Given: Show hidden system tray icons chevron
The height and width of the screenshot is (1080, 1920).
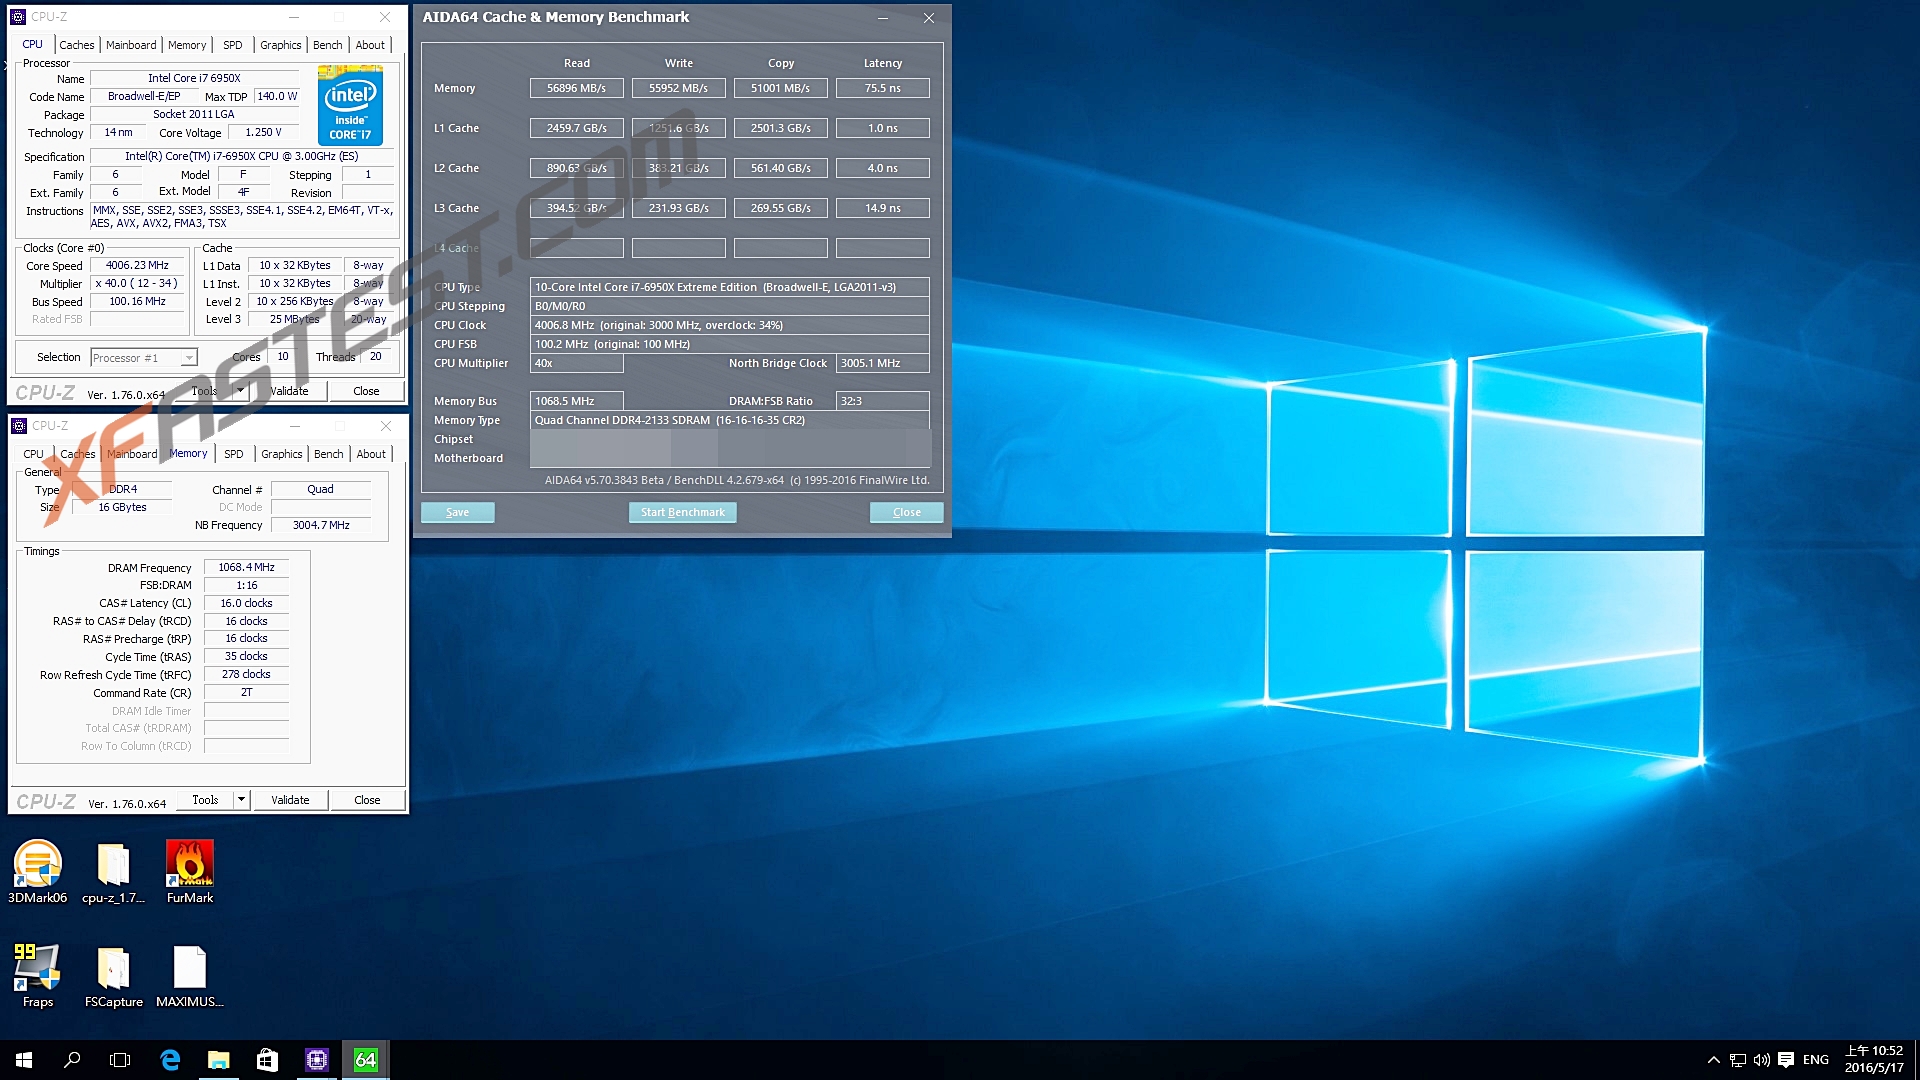Looking at the screenshot, I should pyautogui.click(x=1713, y=1060).
